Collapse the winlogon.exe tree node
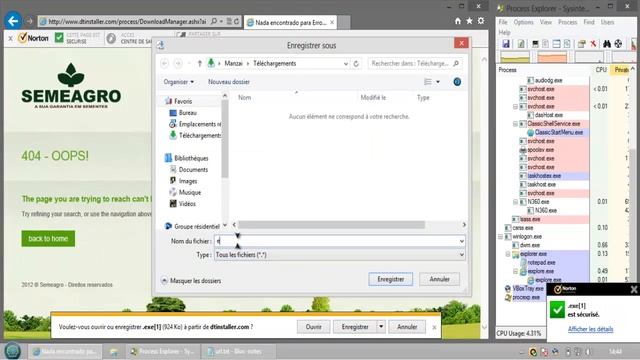Image resolution: width=640 pixels, height=360 pixels. (500, 236)
